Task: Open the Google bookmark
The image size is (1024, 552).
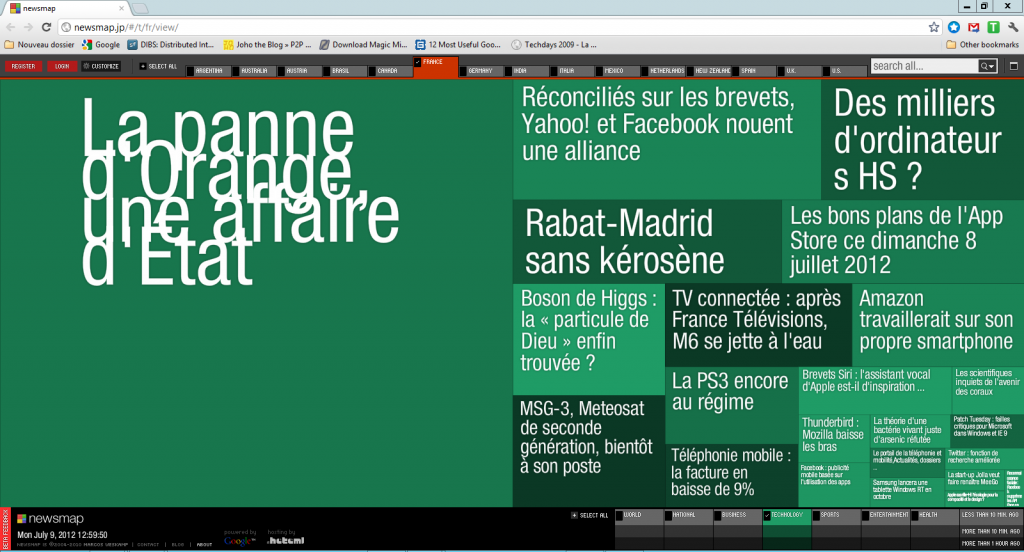Action: [x=101, y=44]
